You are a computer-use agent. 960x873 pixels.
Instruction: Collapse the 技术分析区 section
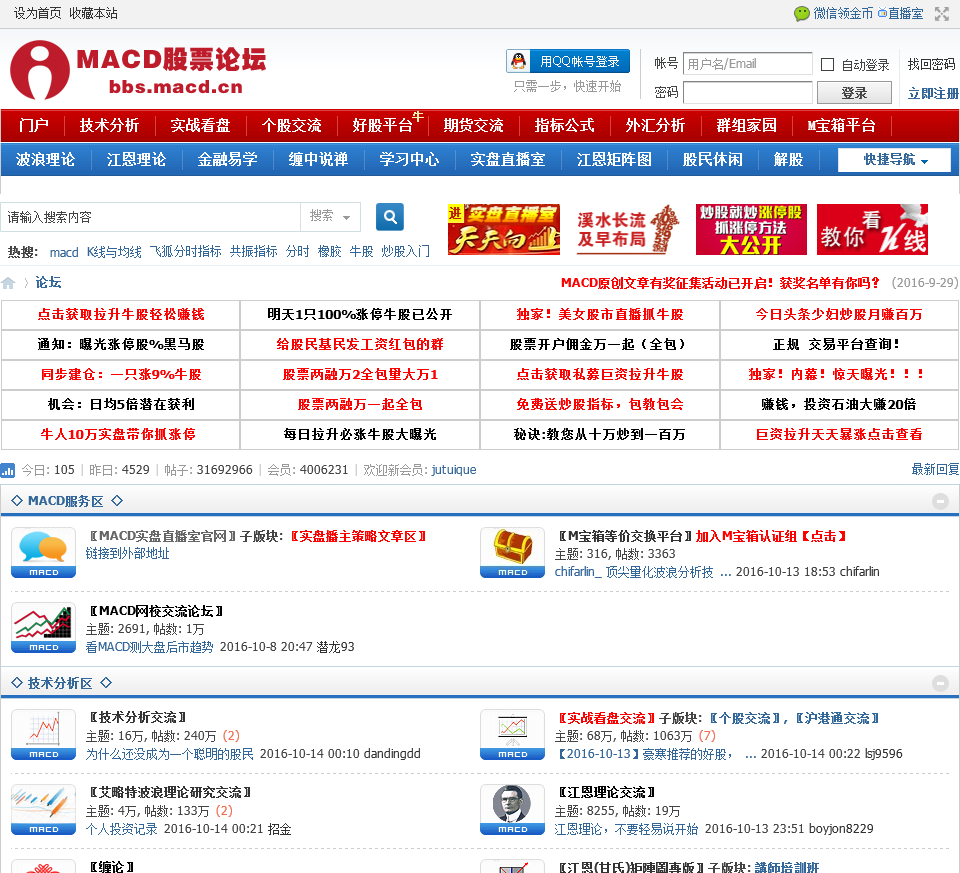(x=940, y=683)
